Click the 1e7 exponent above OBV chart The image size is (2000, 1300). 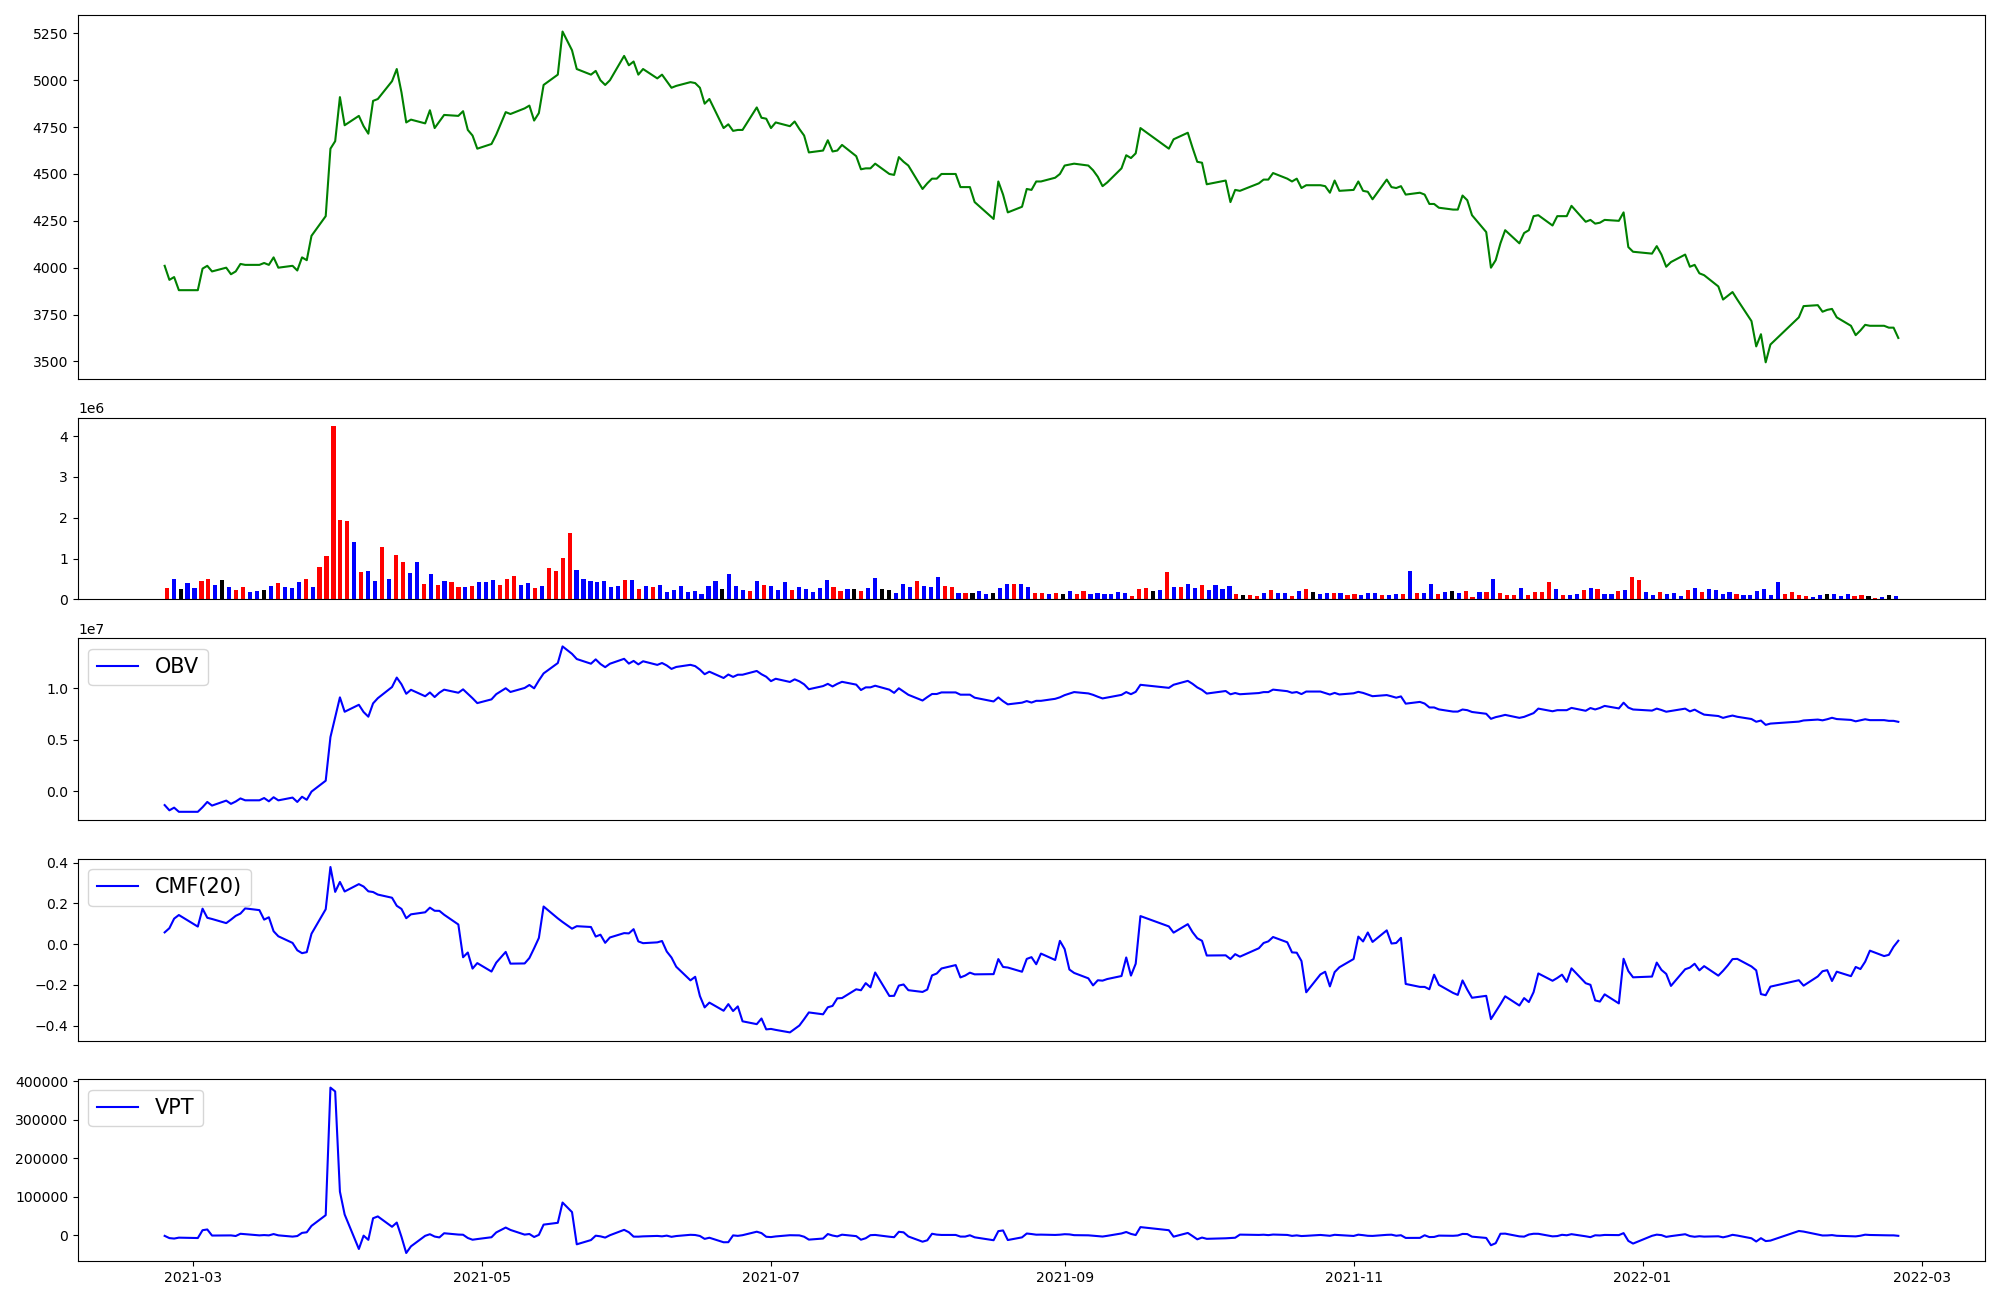click(91, 629)
